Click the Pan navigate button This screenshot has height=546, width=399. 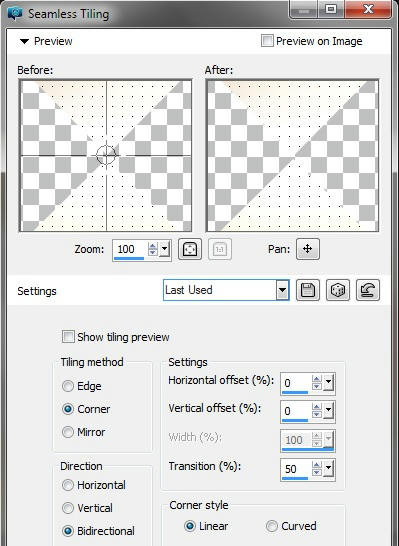pos(308,249)
